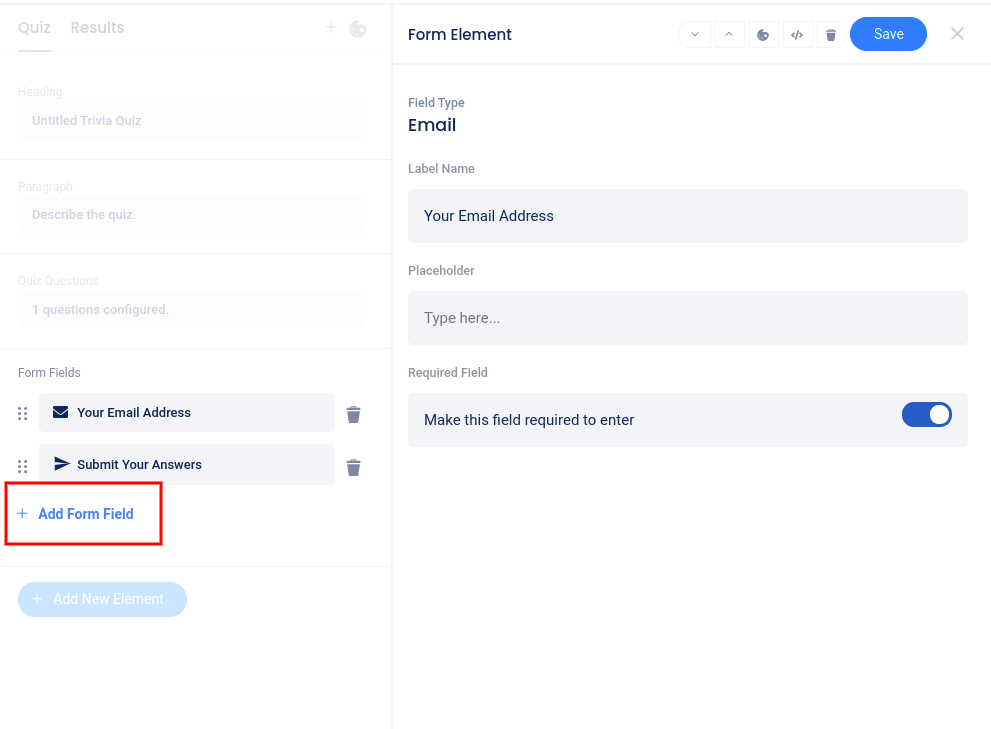Move element up with chevron-up button
The height and width of the screenshot is (729, 991).
[728, 35]
